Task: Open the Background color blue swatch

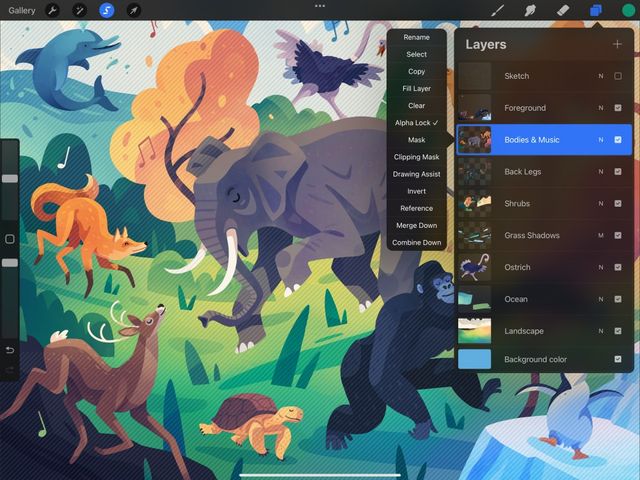Action: click(474, 359)
